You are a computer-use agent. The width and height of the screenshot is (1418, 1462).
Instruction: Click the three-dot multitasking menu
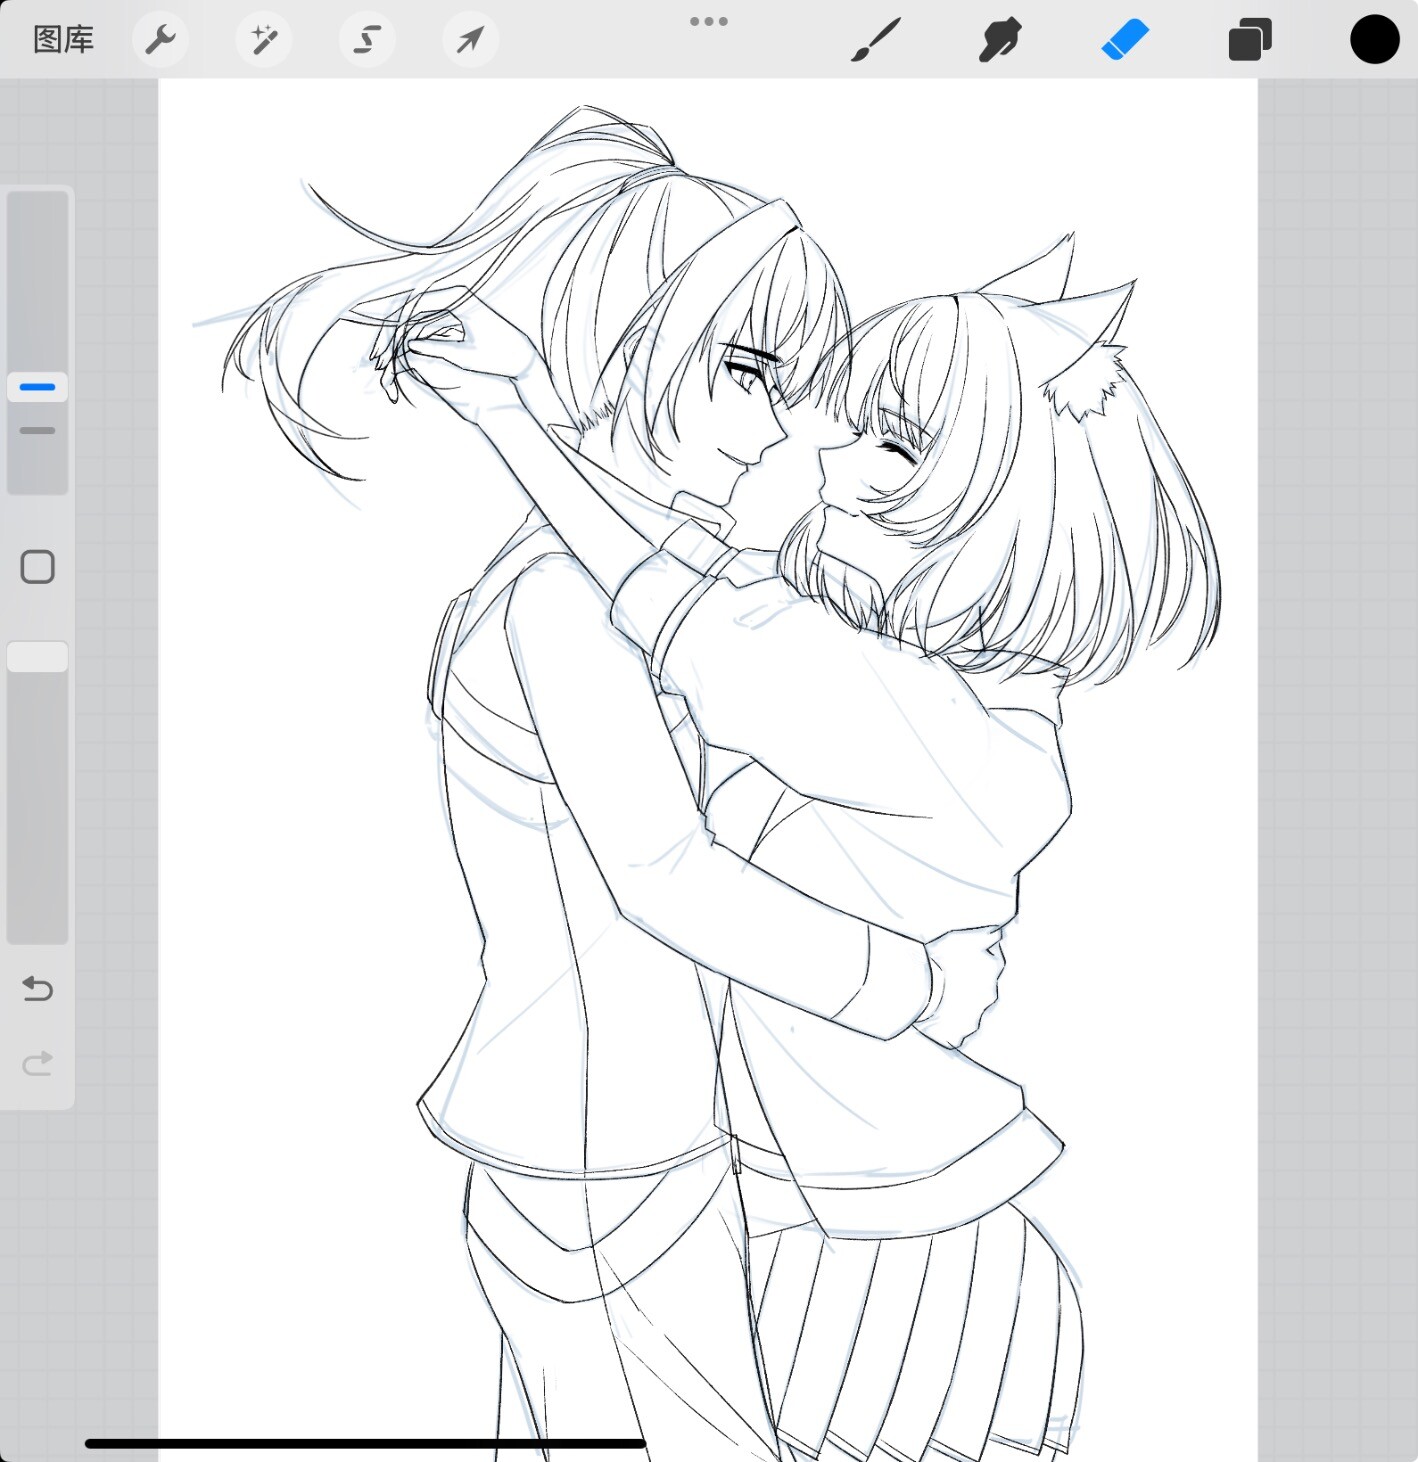709,21
